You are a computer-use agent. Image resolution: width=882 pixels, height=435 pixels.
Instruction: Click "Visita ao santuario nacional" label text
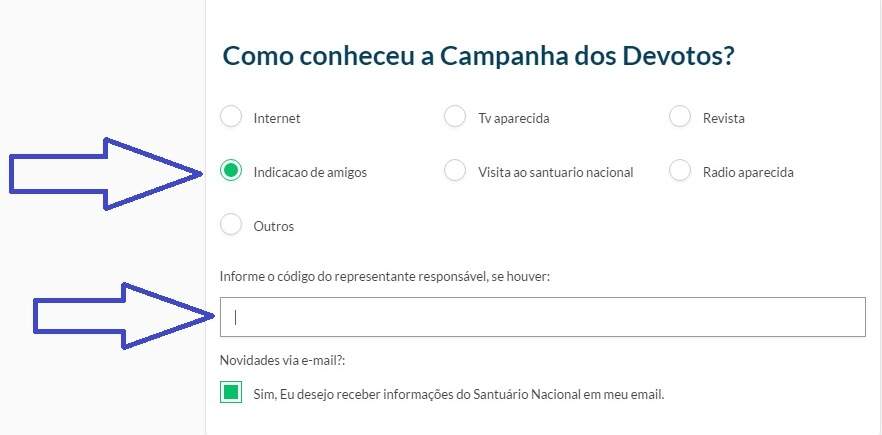555,172
